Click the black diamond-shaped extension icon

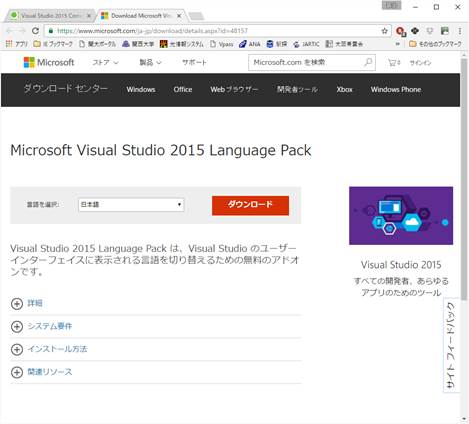point(415,31)
